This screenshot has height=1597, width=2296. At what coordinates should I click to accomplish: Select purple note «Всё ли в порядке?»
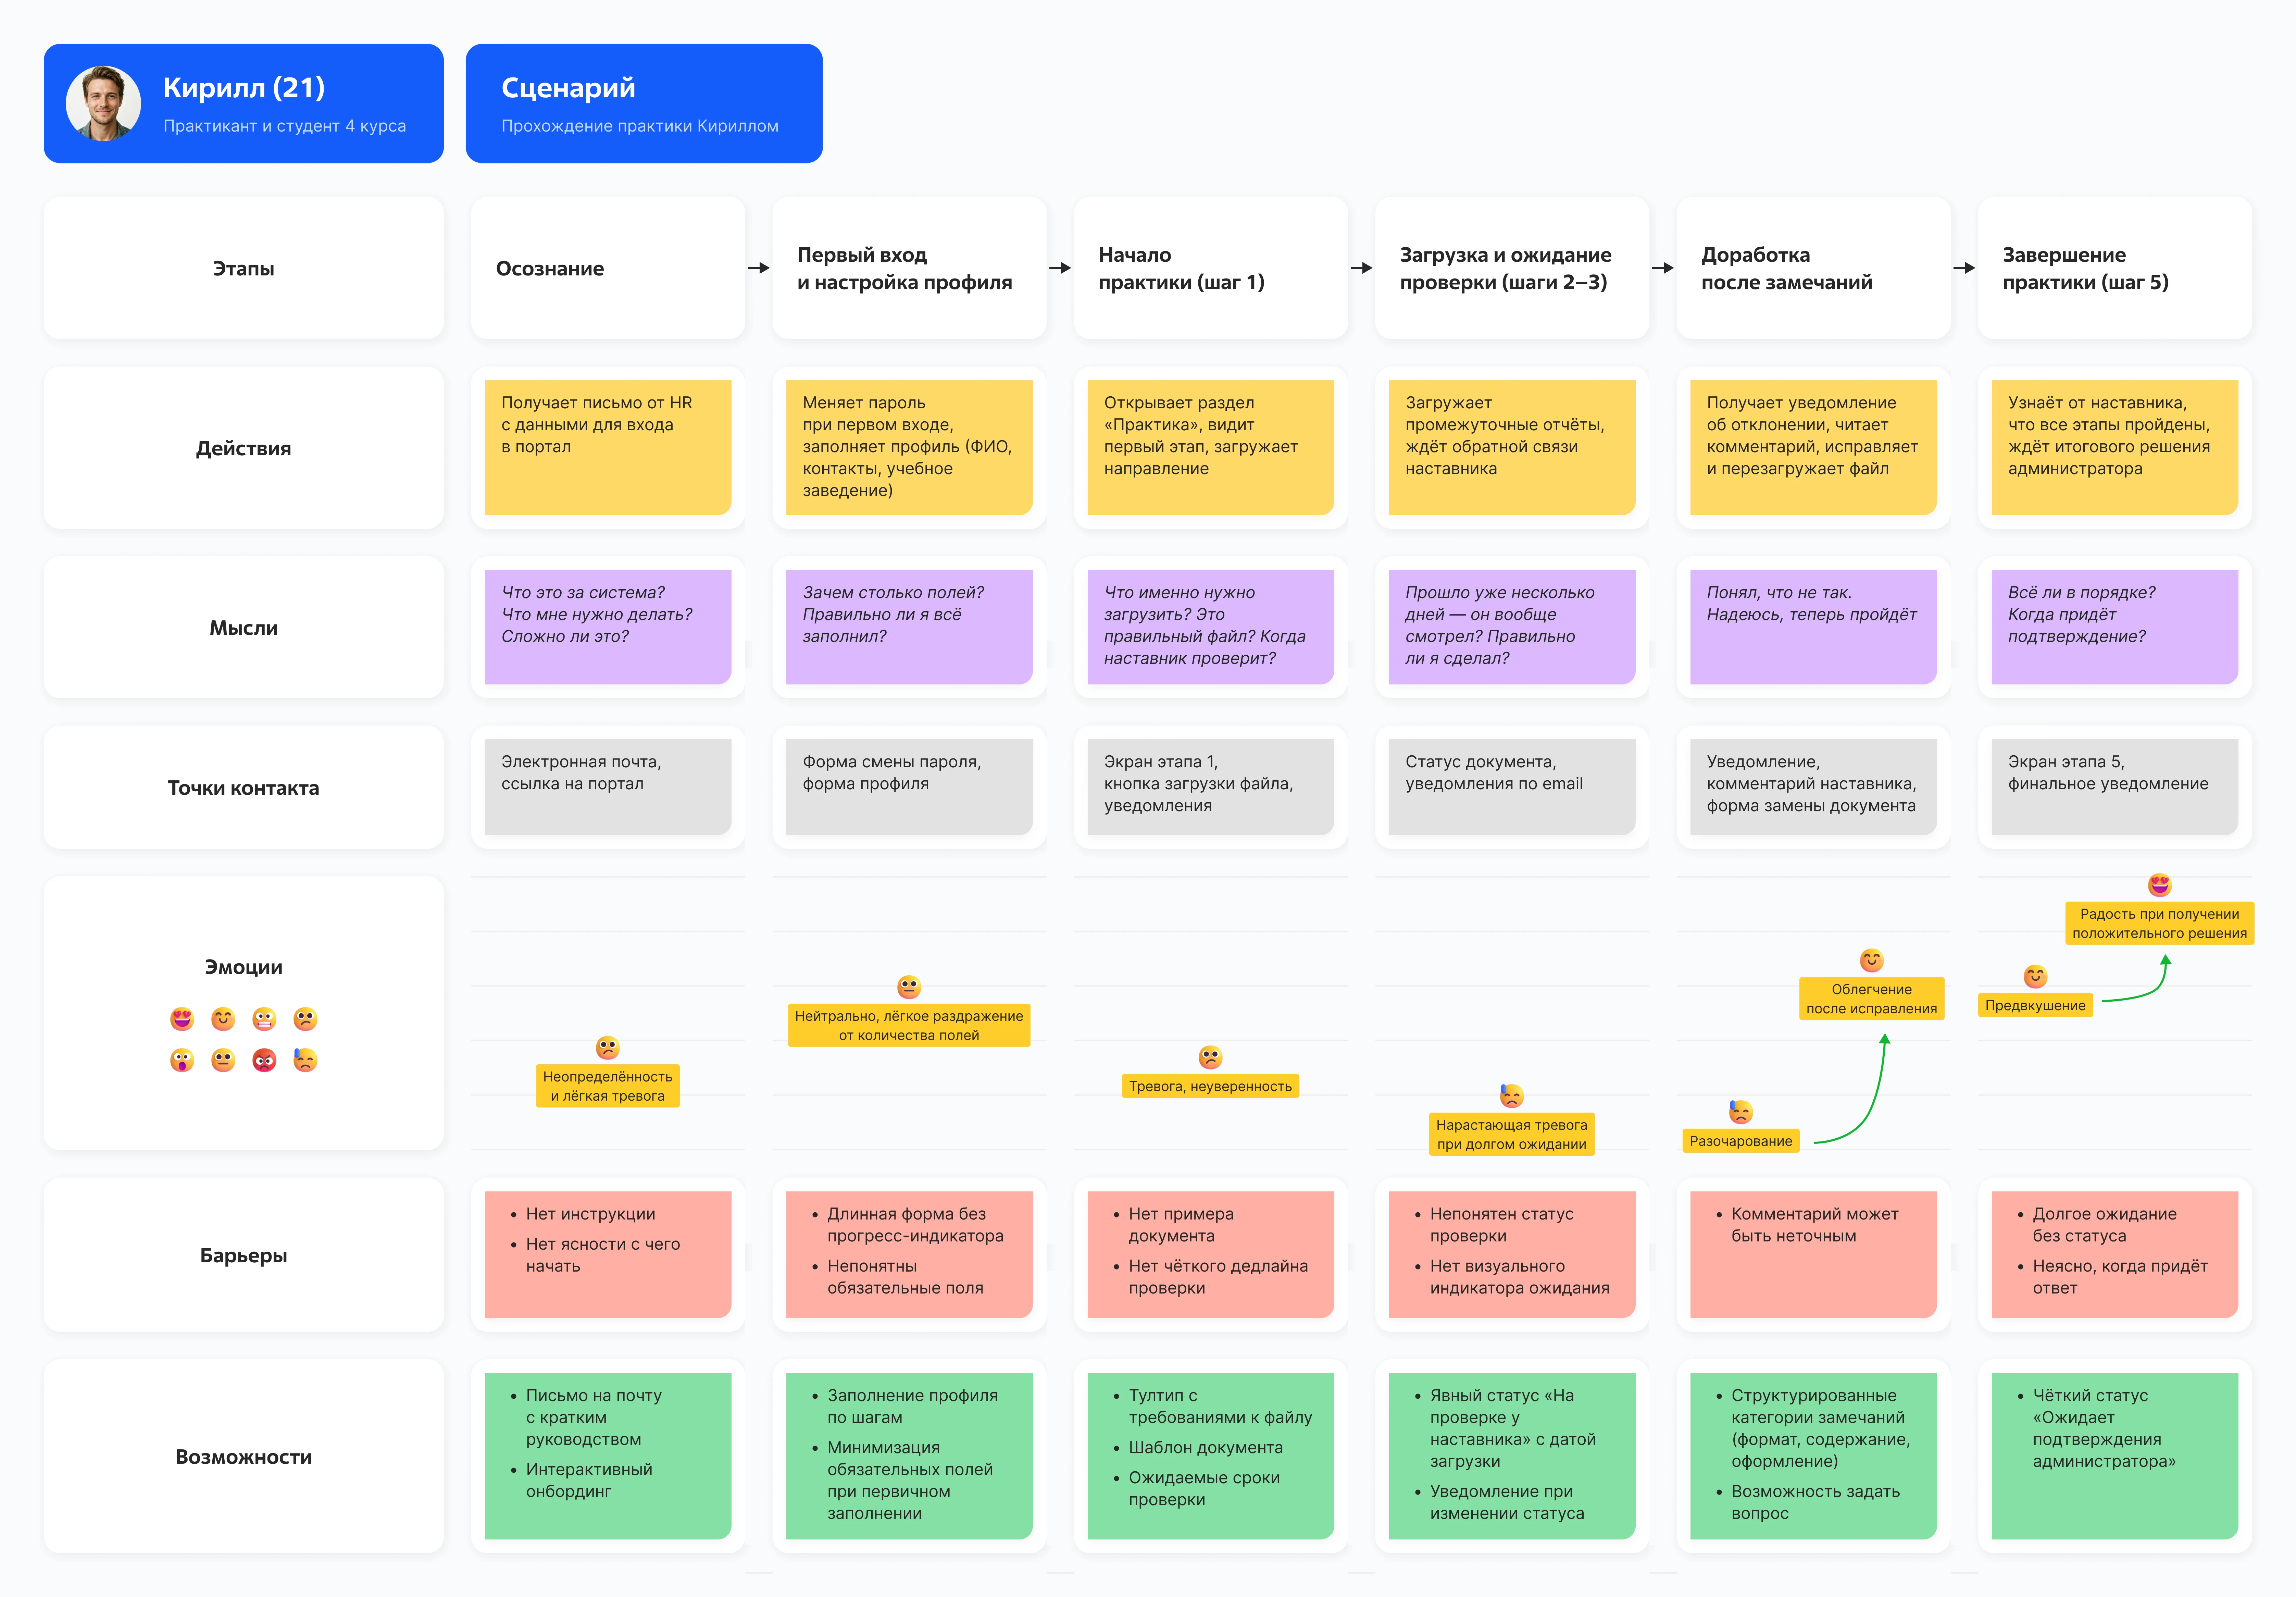point(2115,627)
